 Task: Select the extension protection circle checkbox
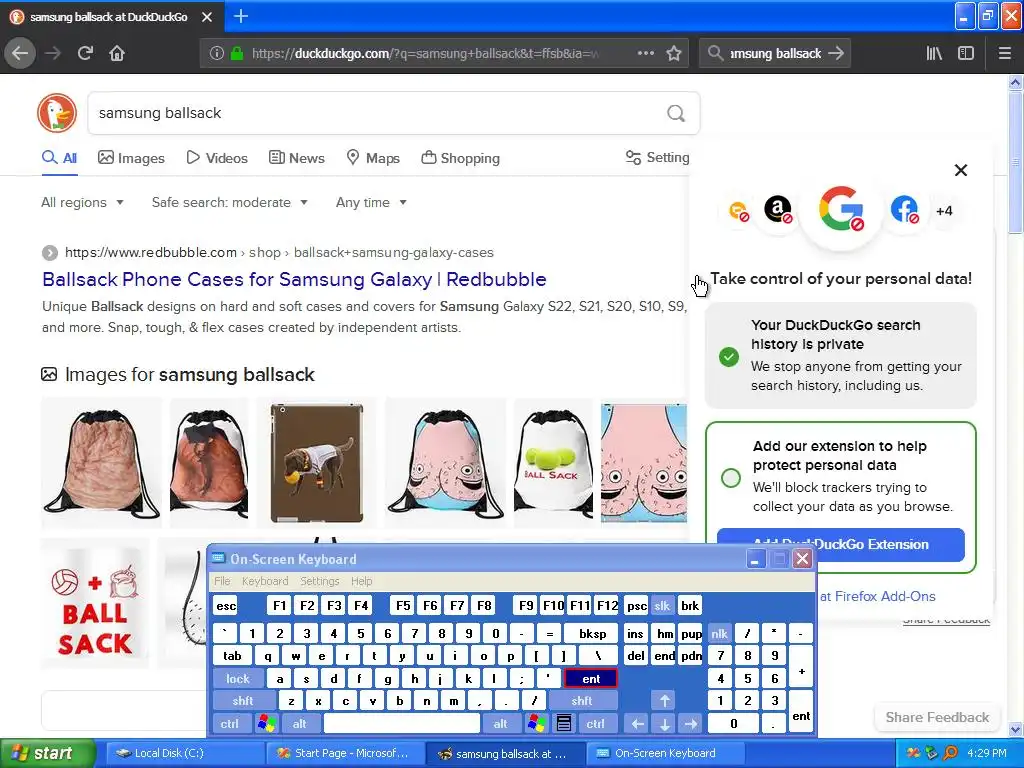(731, 477)
